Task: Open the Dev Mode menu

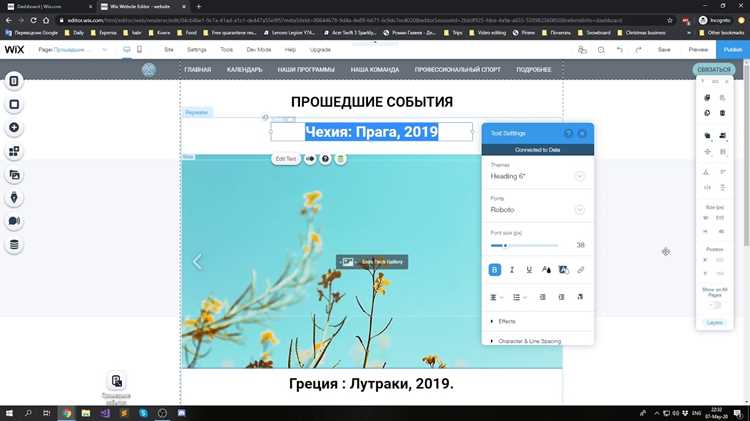Action: pos(259,50)
